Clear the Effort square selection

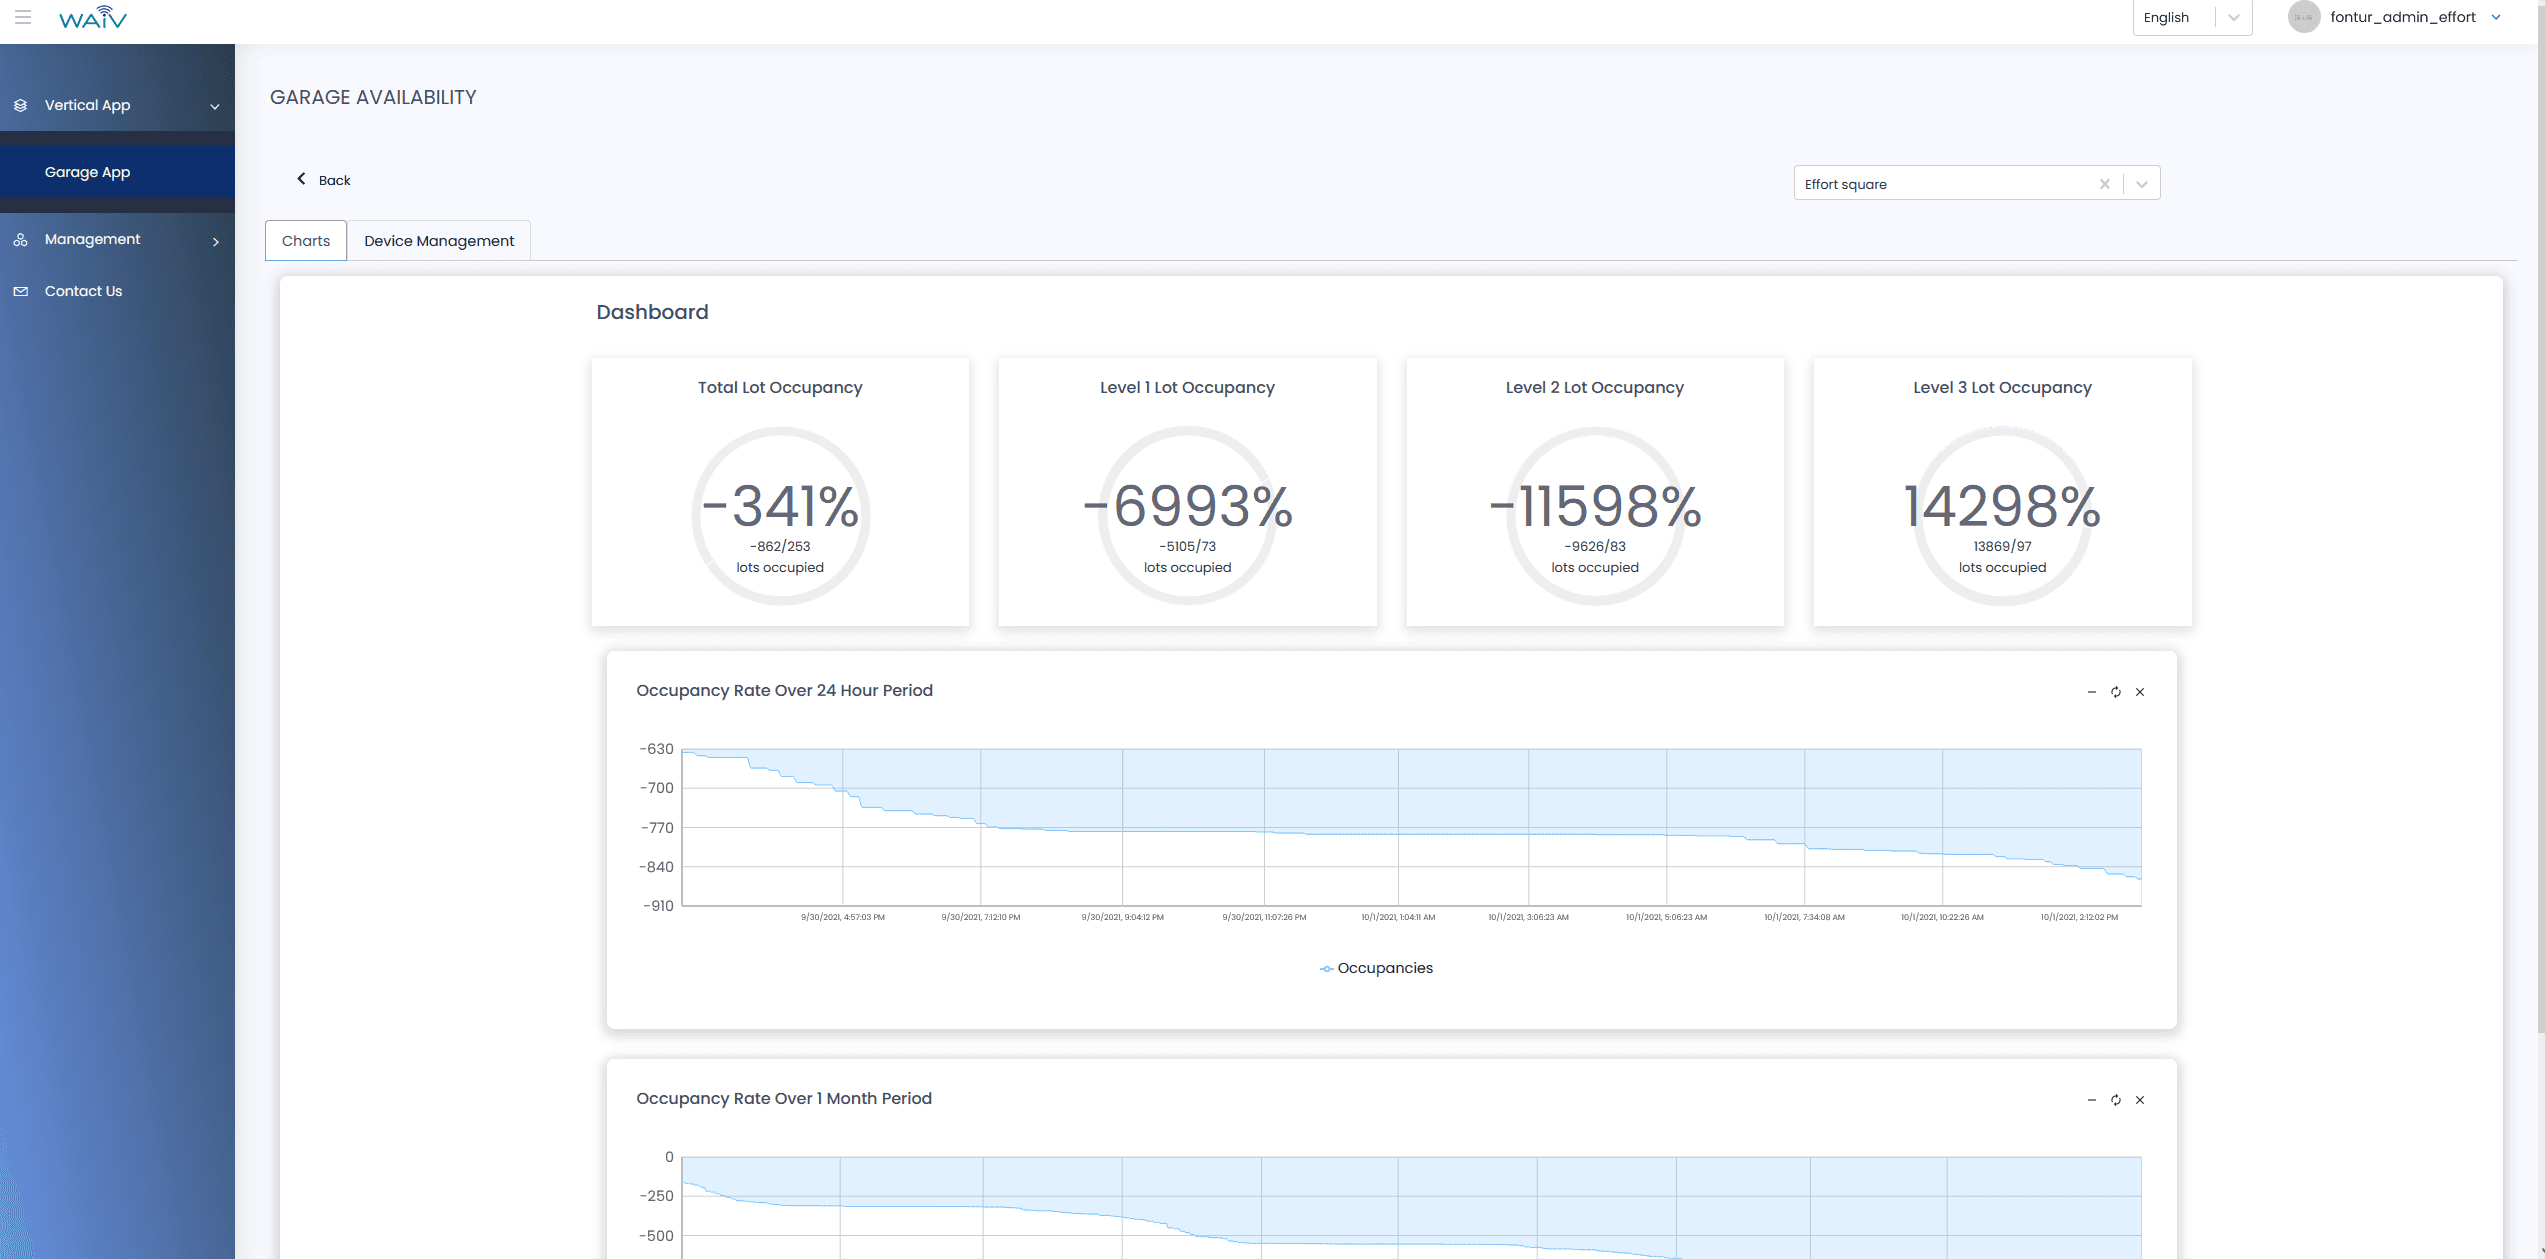pyautogui.click(x=2105, y=184)
